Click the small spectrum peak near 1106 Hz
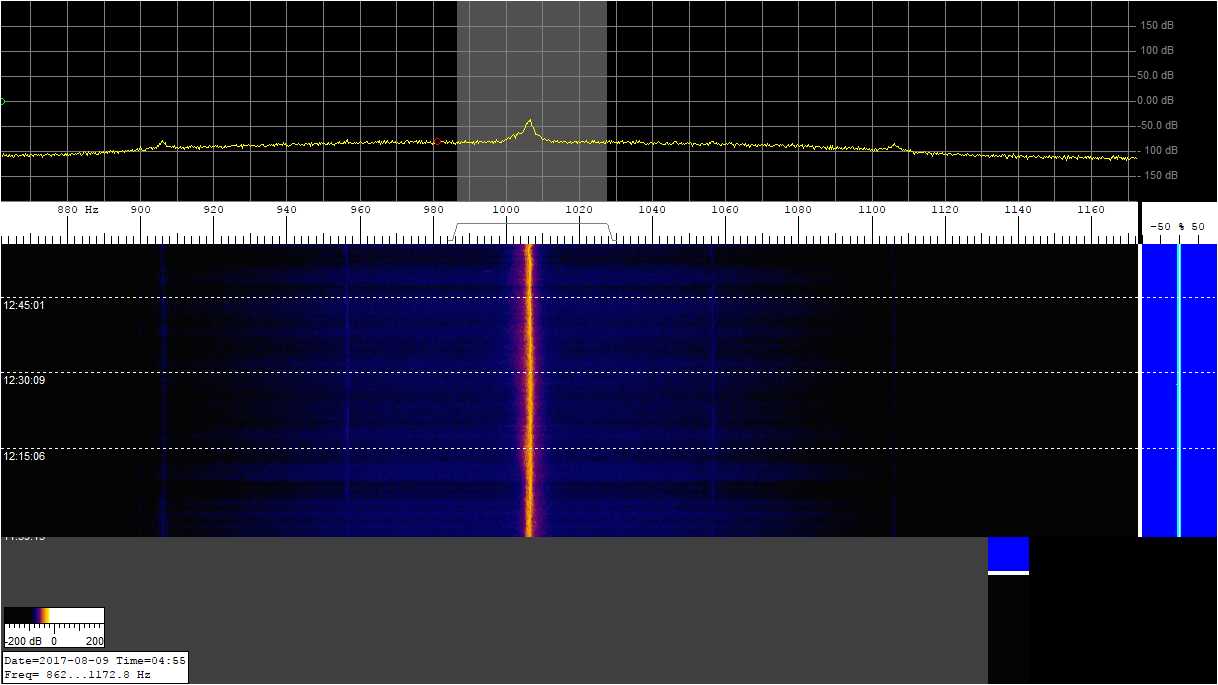This screenshot has width=1218, height=685. click(x=893, y=146)
